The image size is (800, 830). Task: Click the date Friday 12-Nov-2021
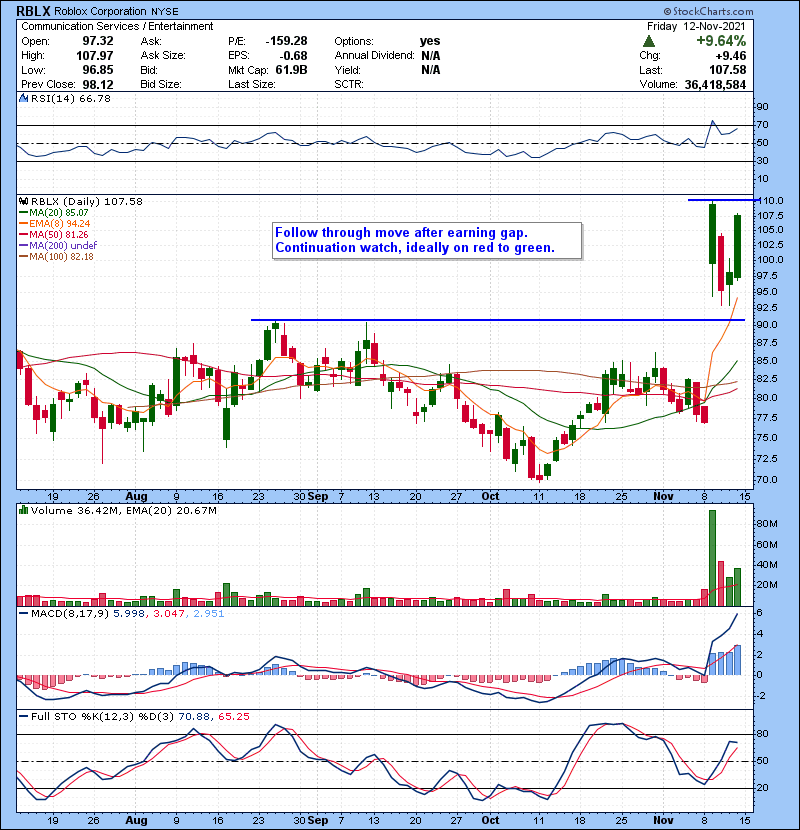[696, 26]
